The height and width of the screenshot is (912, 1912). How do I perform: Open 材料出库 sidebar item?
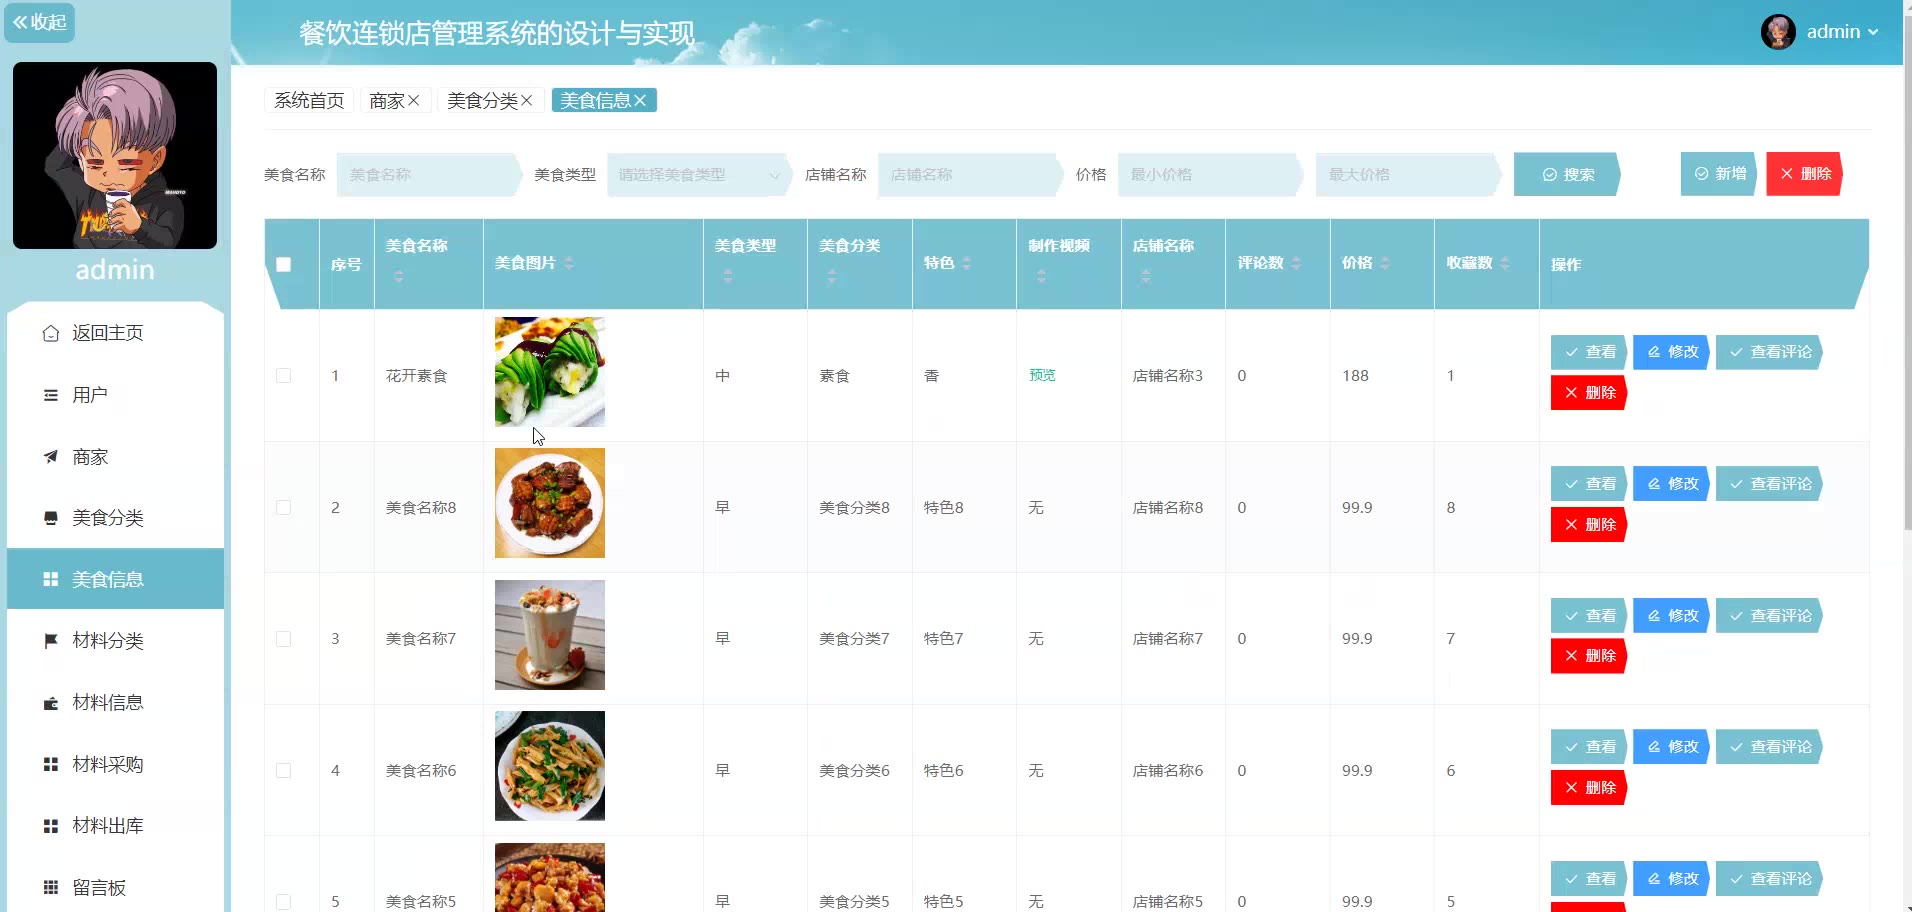pos(115,826)
